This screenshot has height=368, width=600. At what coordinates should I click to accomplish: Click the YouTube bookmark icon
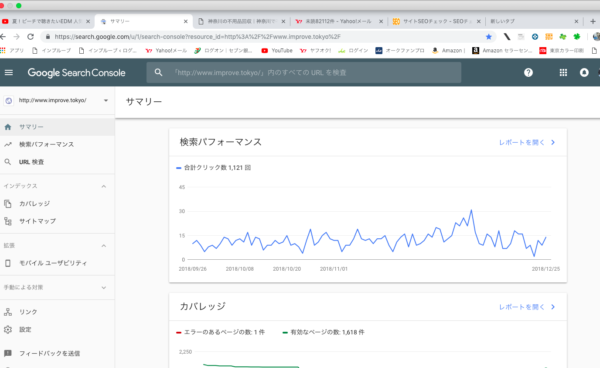(264, 50)
